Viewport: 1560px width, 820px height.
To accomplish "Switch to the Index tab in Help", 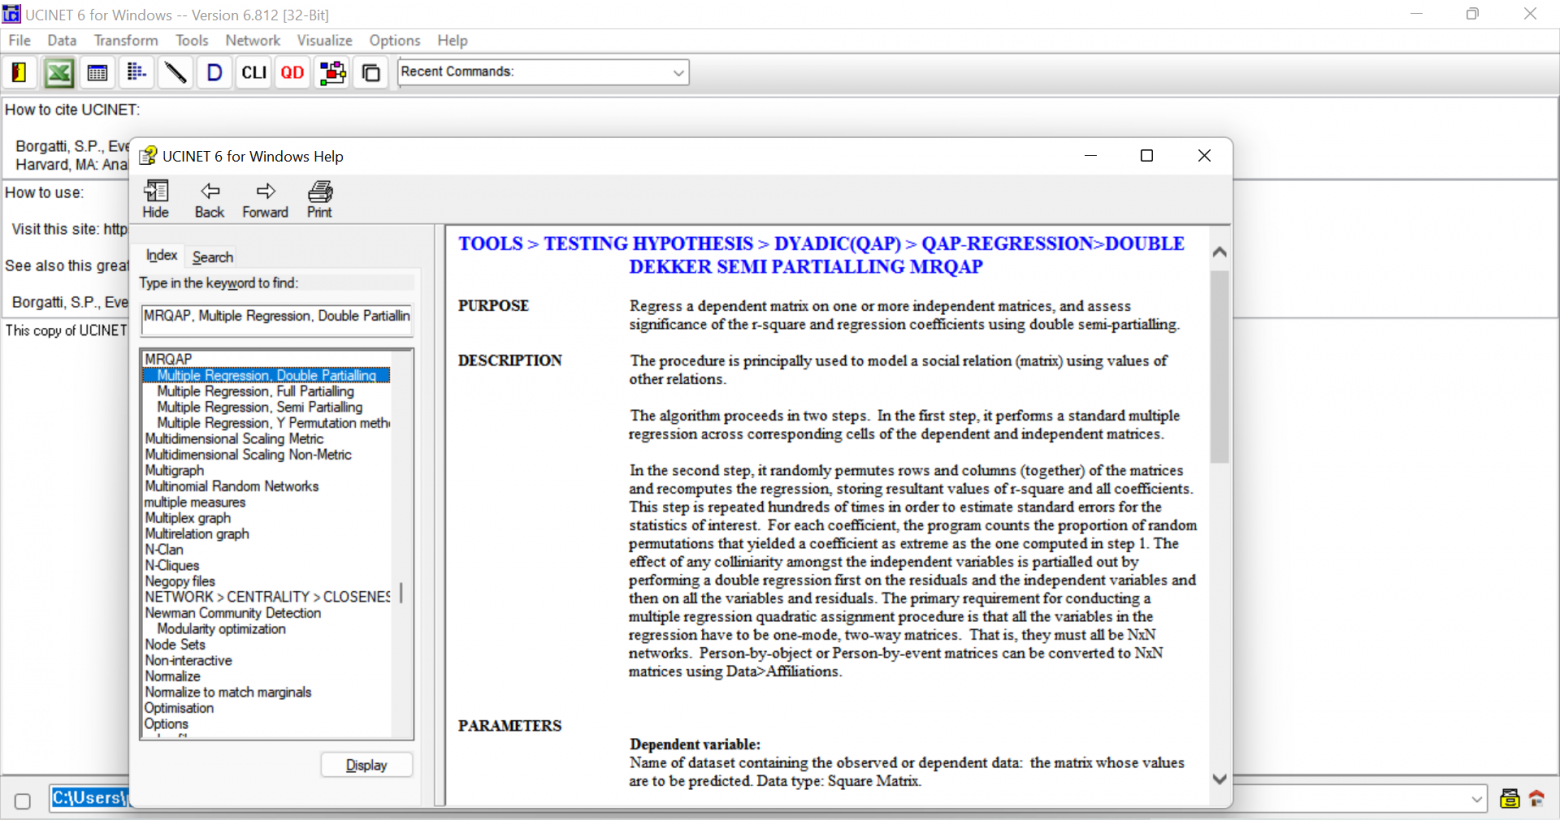I will point(161,256).
